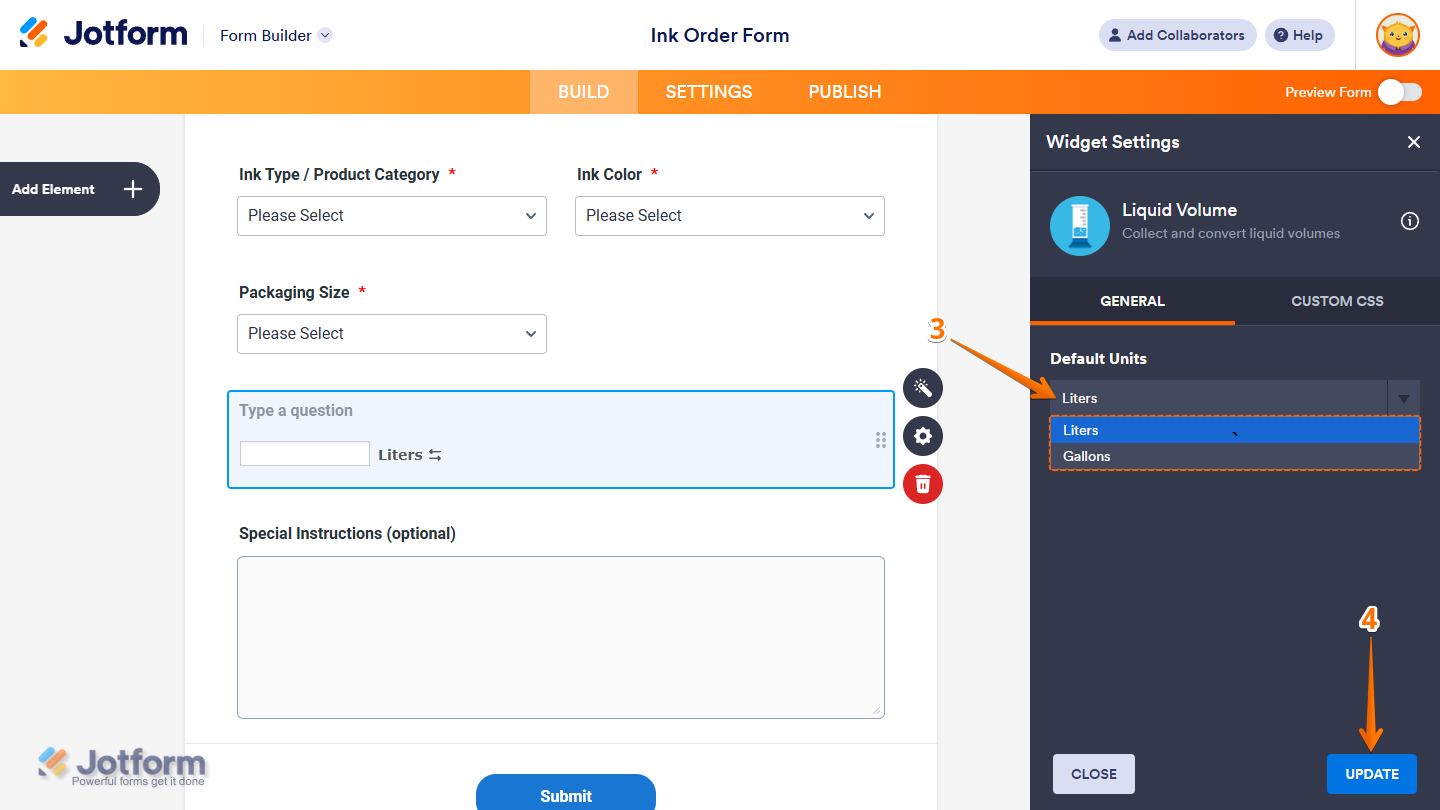This screenshot has height=810, width=1440.
Task: Expand the Packaging Size dropdown
Action: (391, 334)
